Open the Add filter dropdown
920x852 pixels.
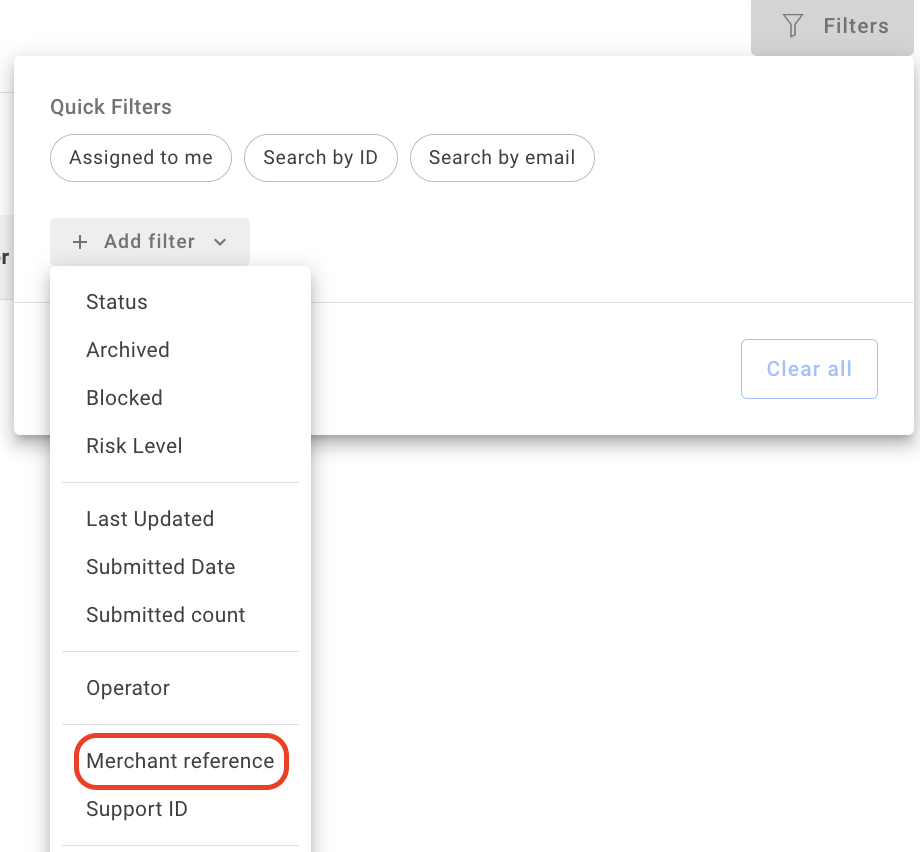149,241
